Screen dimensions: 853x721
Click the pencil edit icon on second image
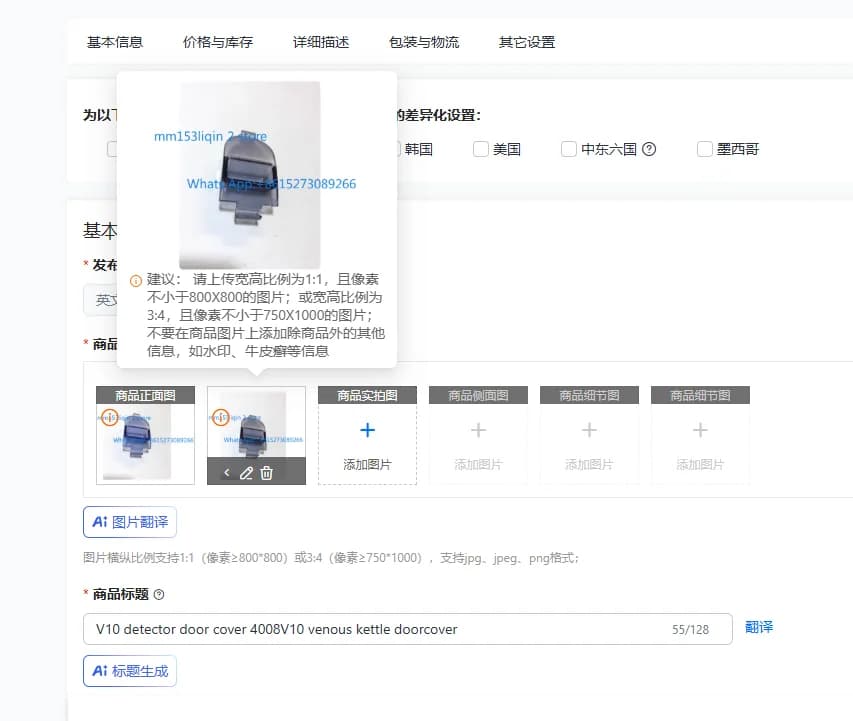(246, 473)
